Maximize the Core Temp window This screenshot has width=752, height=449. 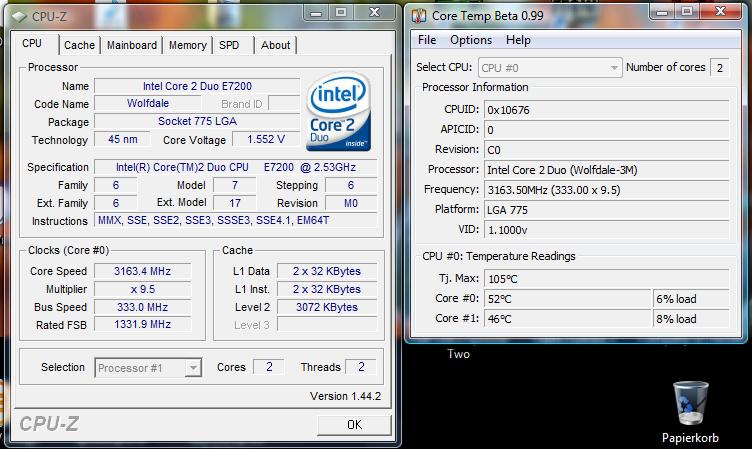tap(687, 12)
